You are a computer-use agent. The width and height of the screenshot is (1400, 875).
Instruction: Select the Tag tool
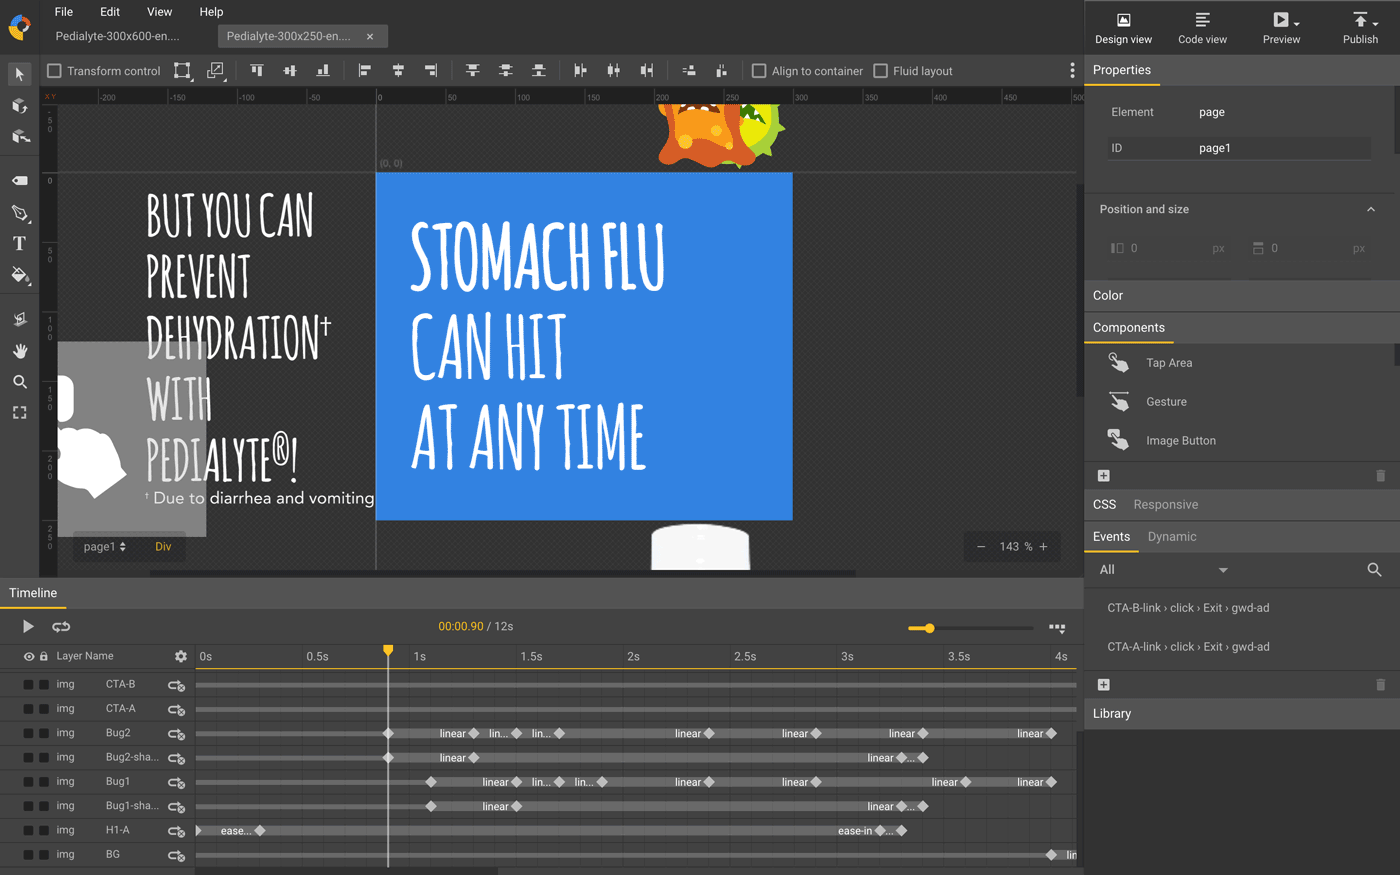tap(19, 181)
